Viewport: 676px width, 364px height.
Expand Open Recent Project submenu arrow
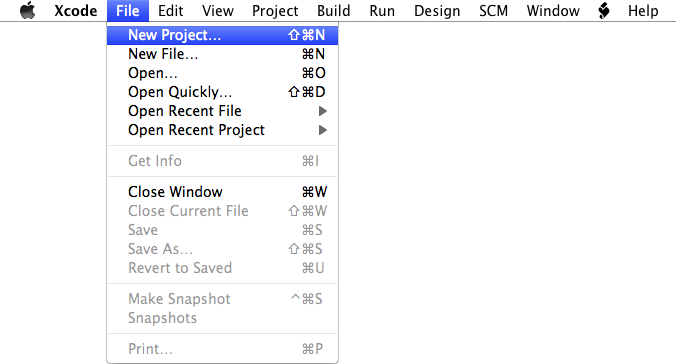[x=322, y=130]
